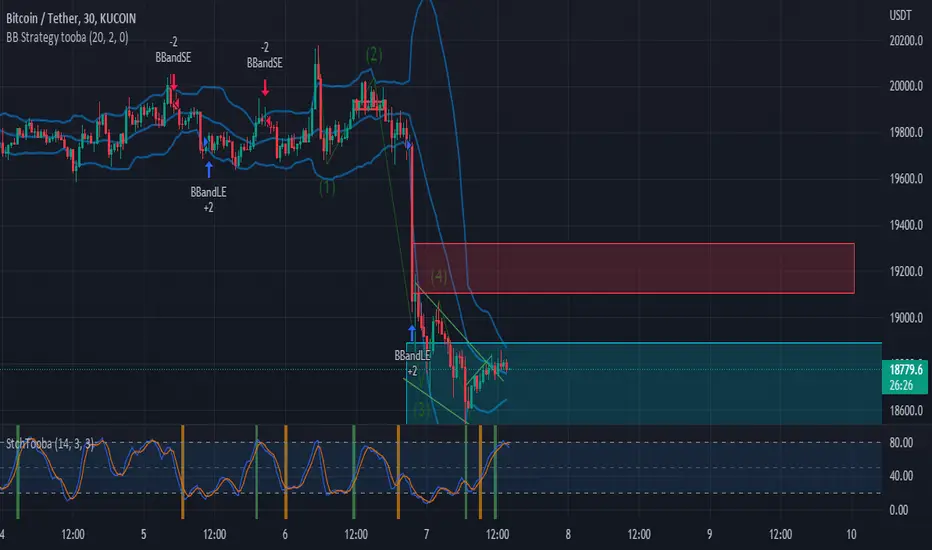This screenshot has height=550, width=932.
Task: Select the StchTooba (14, 3, 3) indicator legend
Action: (50, 444)
